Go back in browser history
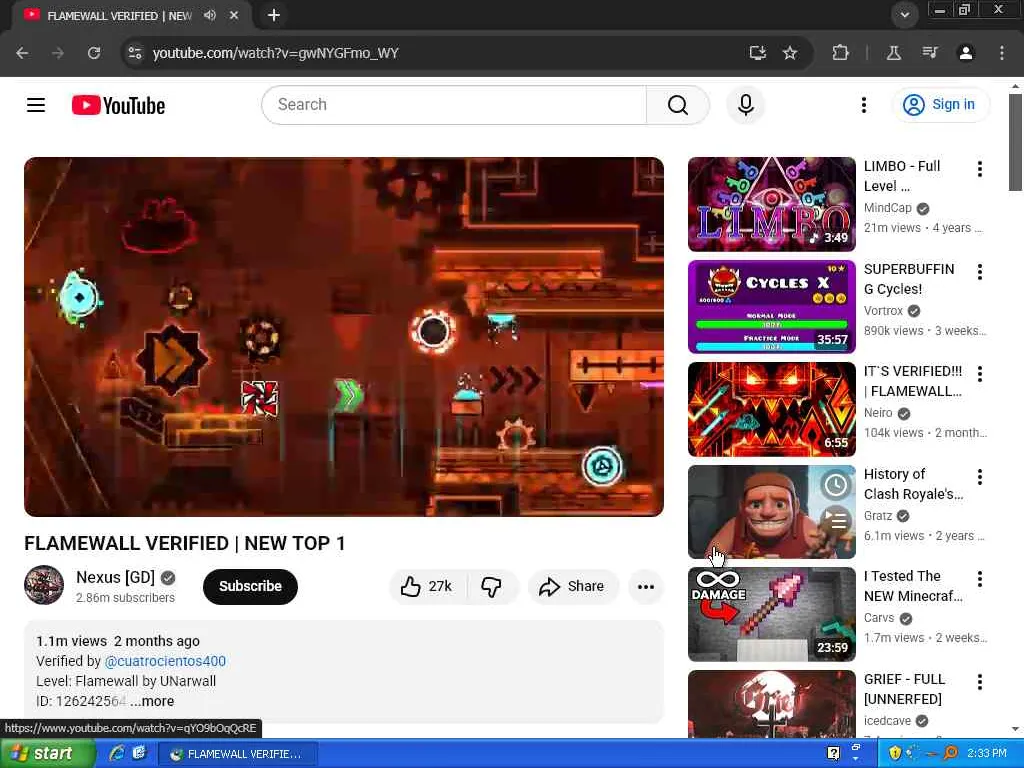The width and height of the screenshot is (1024, 768). (22, 53)
